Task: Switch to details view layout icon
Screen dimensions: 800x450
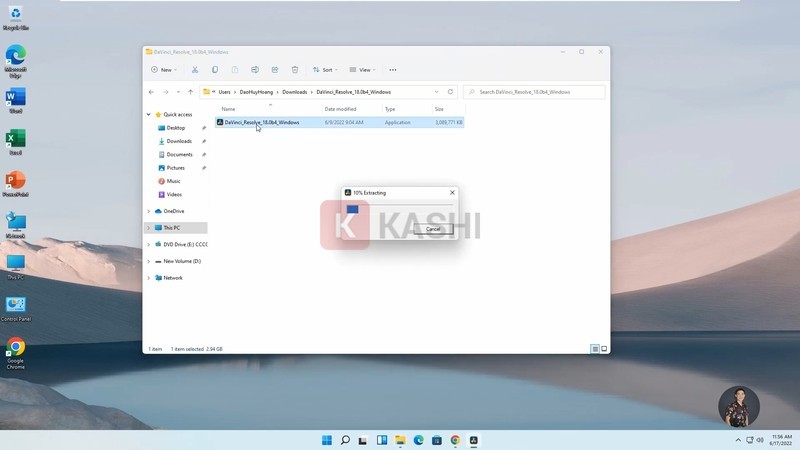Action: coord(595,349)
